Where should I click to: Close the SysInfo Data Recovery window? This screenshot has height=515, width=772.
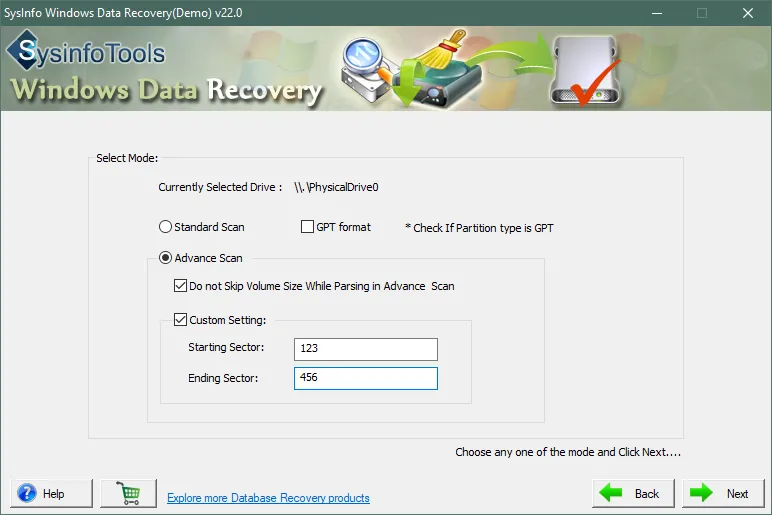[748, 13]
